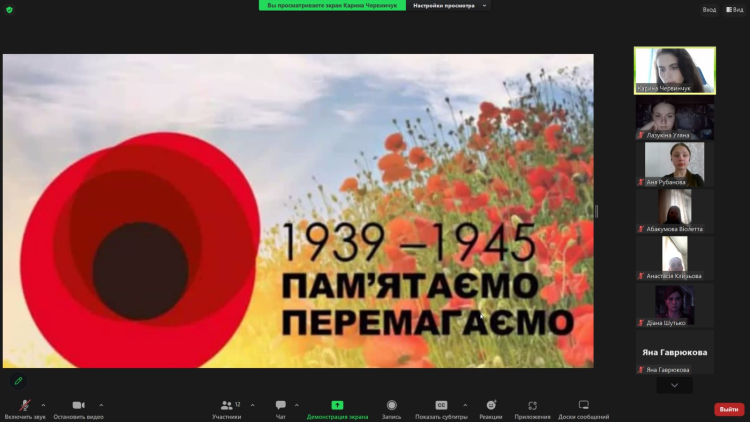Expand audio options arrow beside microphone
750x422 pixels.
point(44,405)
